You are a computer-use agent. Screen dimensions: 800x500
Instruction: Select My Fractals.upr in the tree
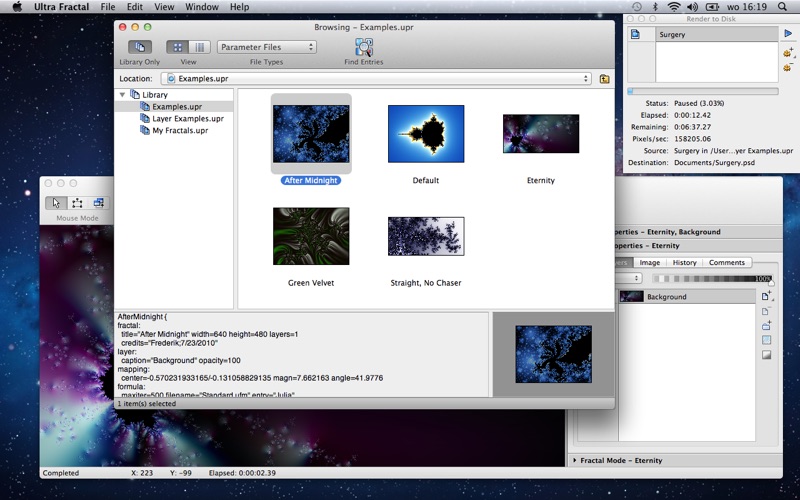[x=173, y=130]
